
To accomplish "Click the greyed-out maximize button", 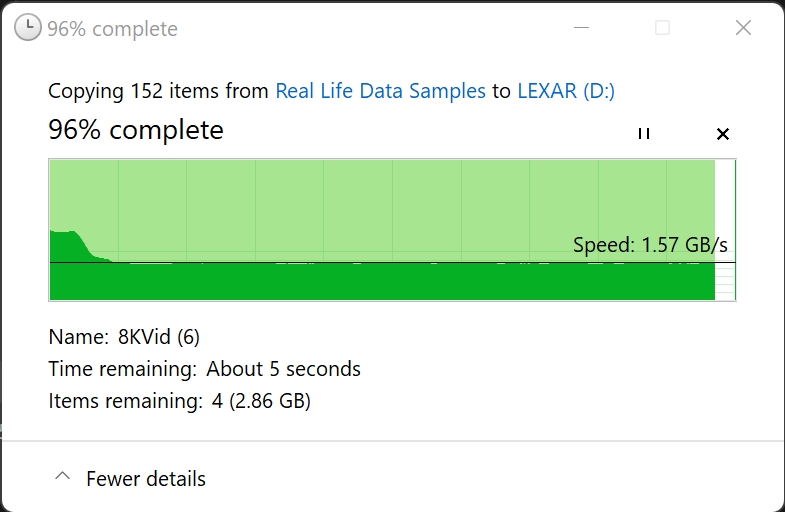I will click(x=662, y=28).
